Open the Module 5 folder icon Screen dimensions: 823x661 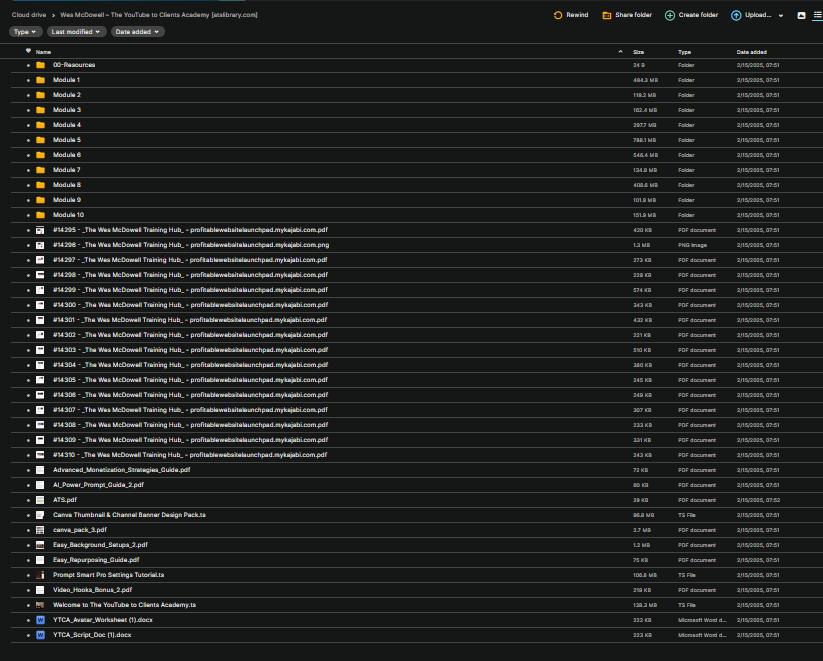click(40, 140)
